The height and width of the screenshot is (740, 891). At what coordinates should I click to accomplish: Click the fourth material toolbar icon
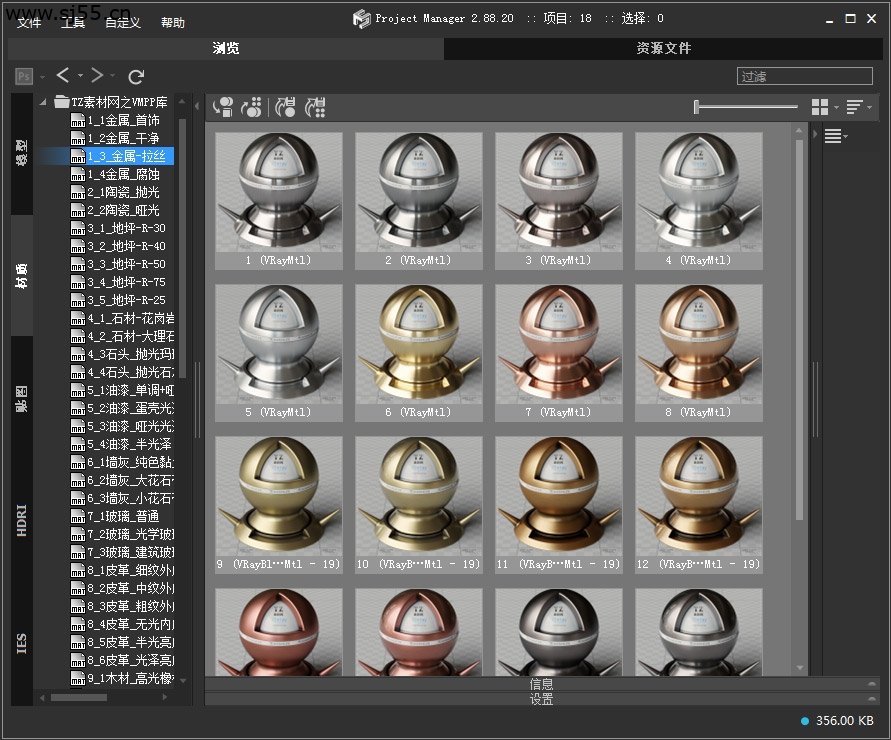point(316,107)
